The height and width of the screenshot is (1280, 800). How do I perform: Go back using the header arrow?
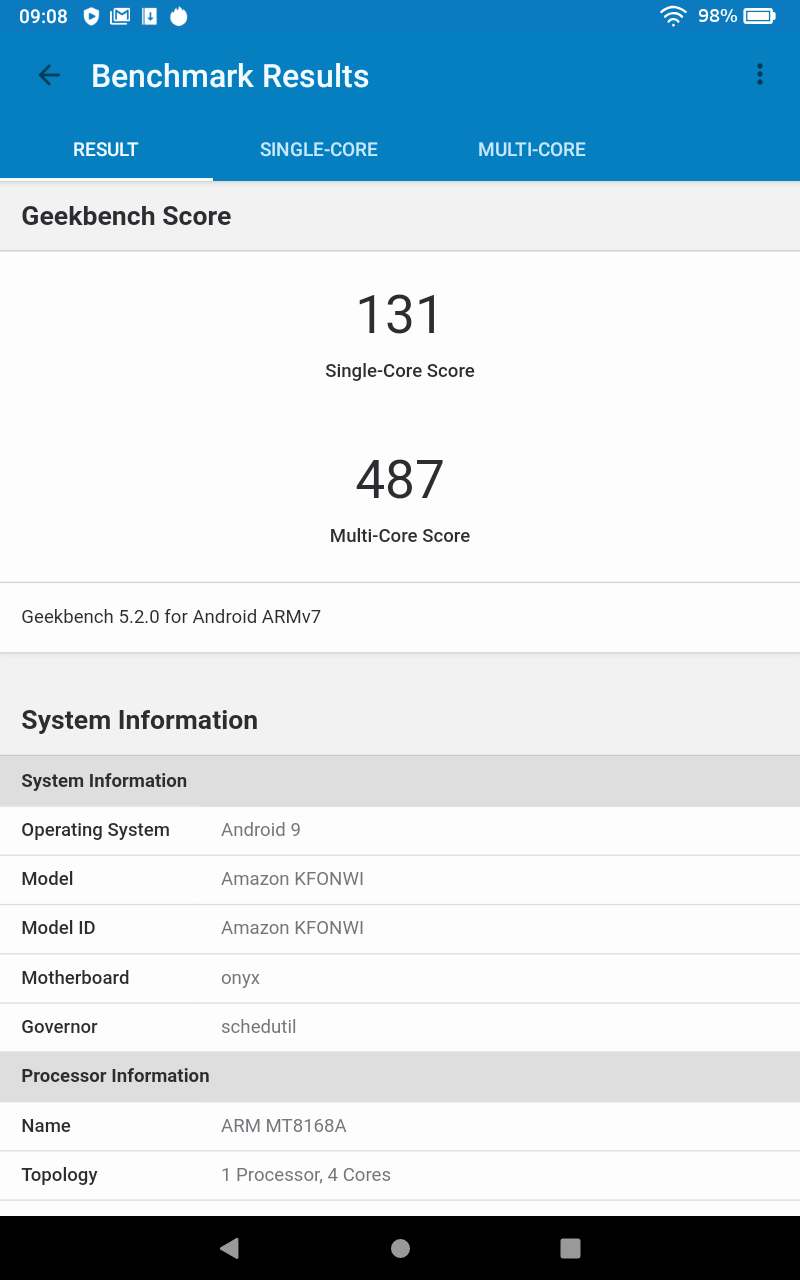(x=49, y=76)
